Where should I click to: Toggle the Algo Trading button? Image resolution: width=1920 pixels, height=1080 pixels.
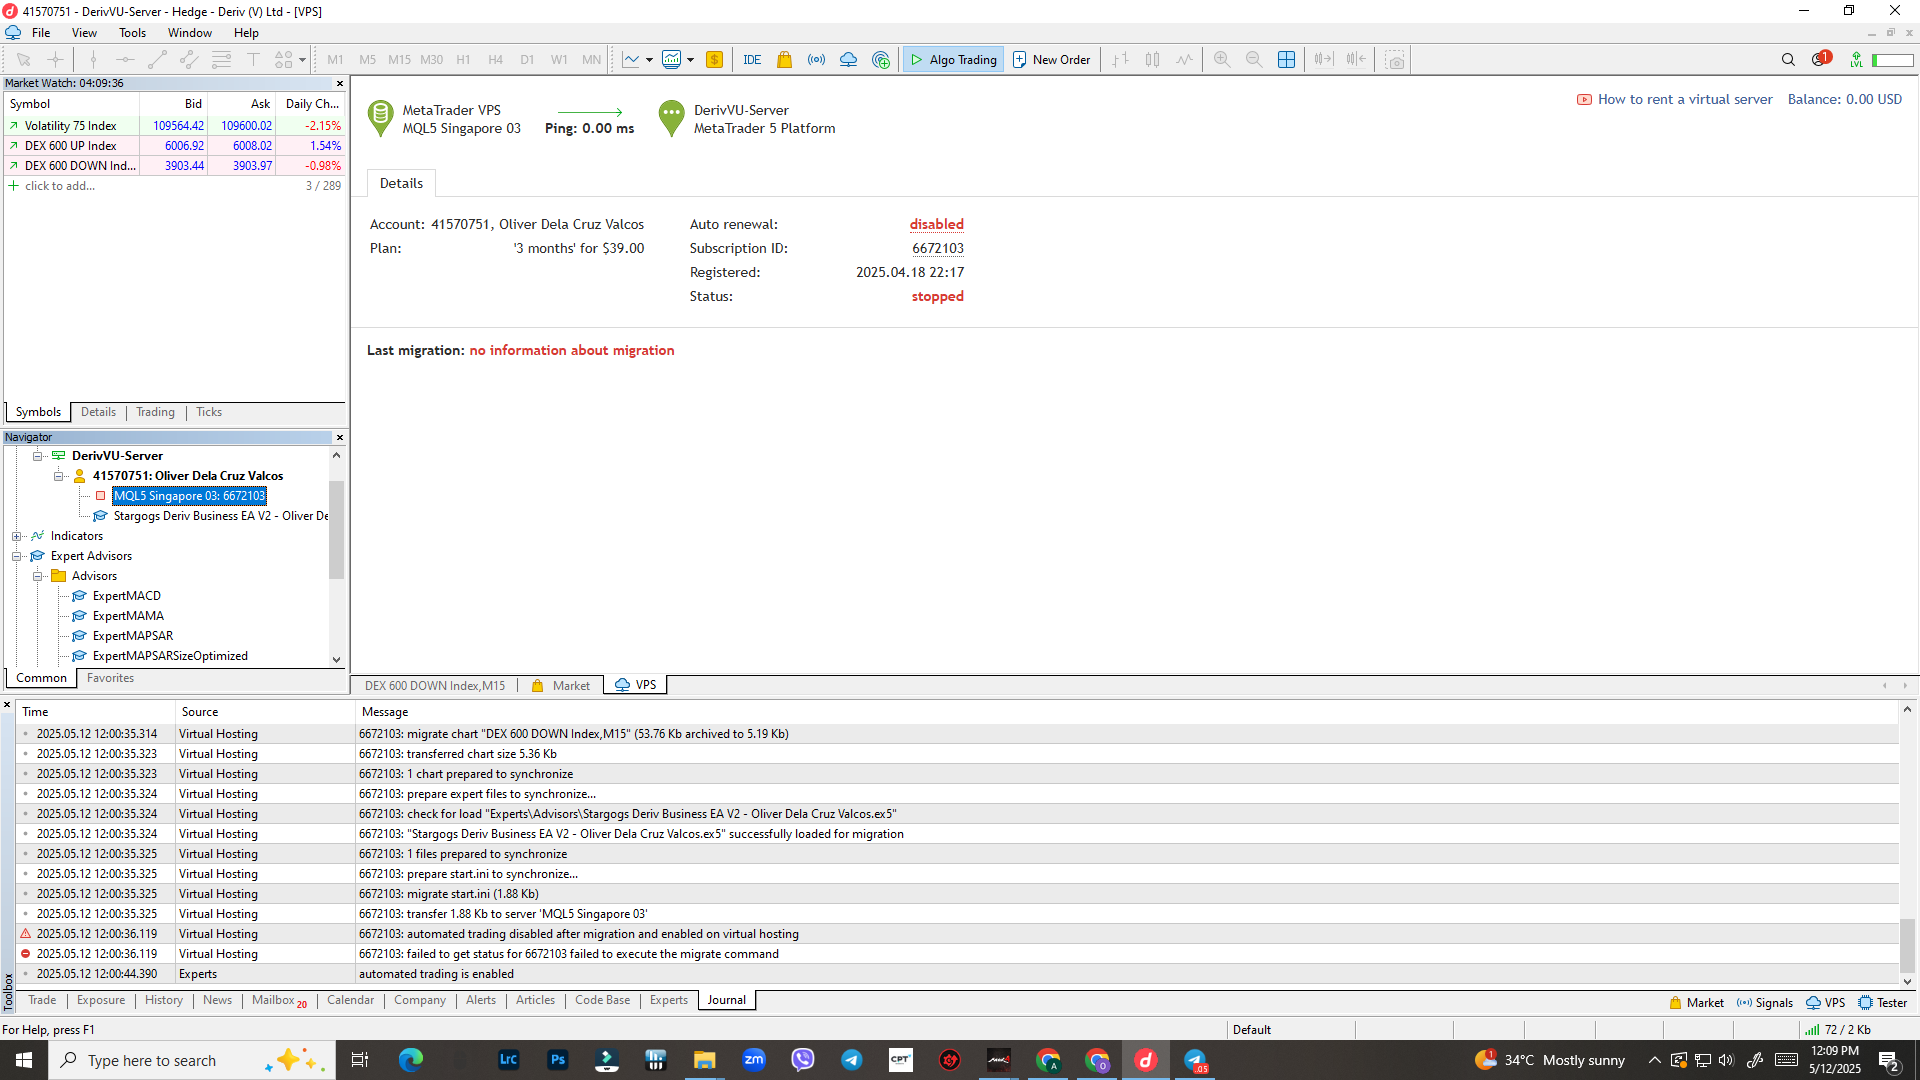[953, 60]
